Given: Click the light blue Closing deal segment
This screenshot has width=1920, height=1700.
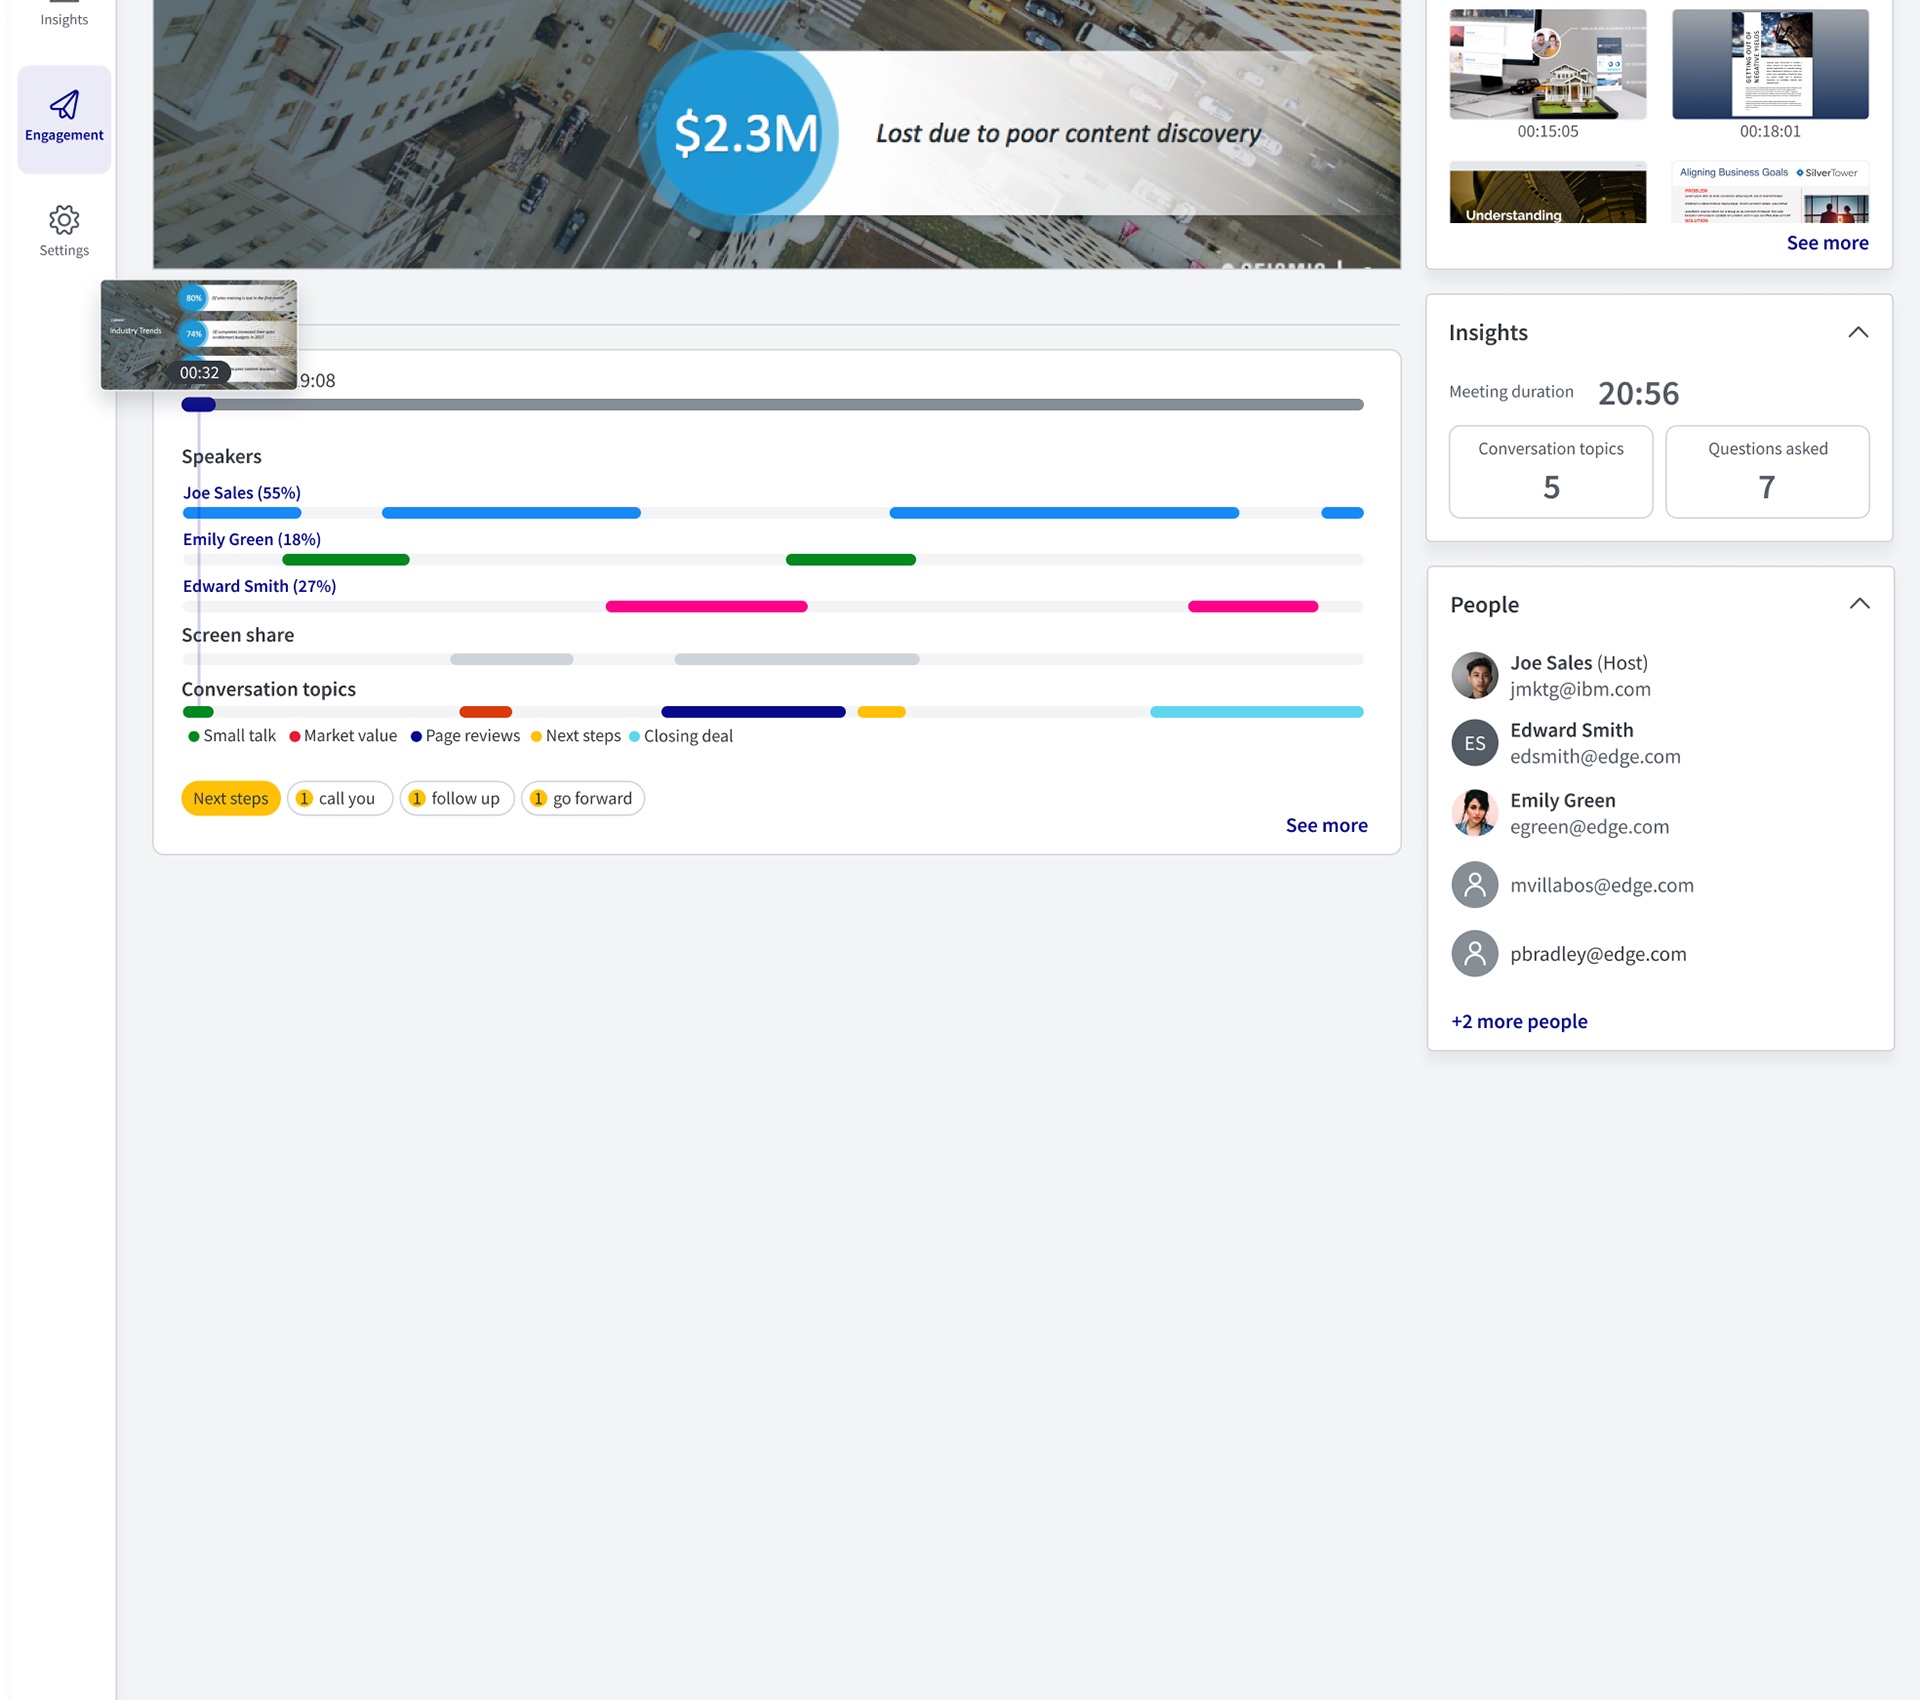Looking at the screenshot, I should coord(1256,712).
